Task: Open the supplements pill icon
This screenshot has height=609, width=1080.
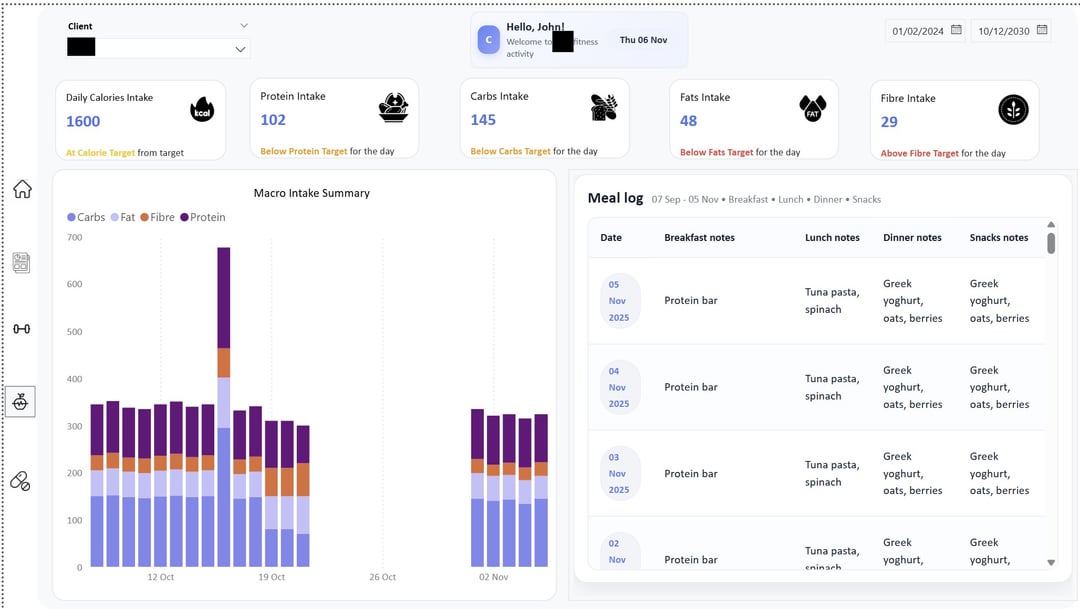Action: 20,481
